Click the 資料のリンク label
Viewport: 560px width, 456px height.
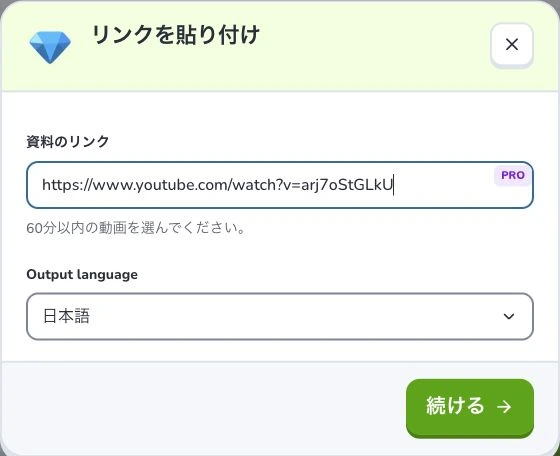(68, 142)
